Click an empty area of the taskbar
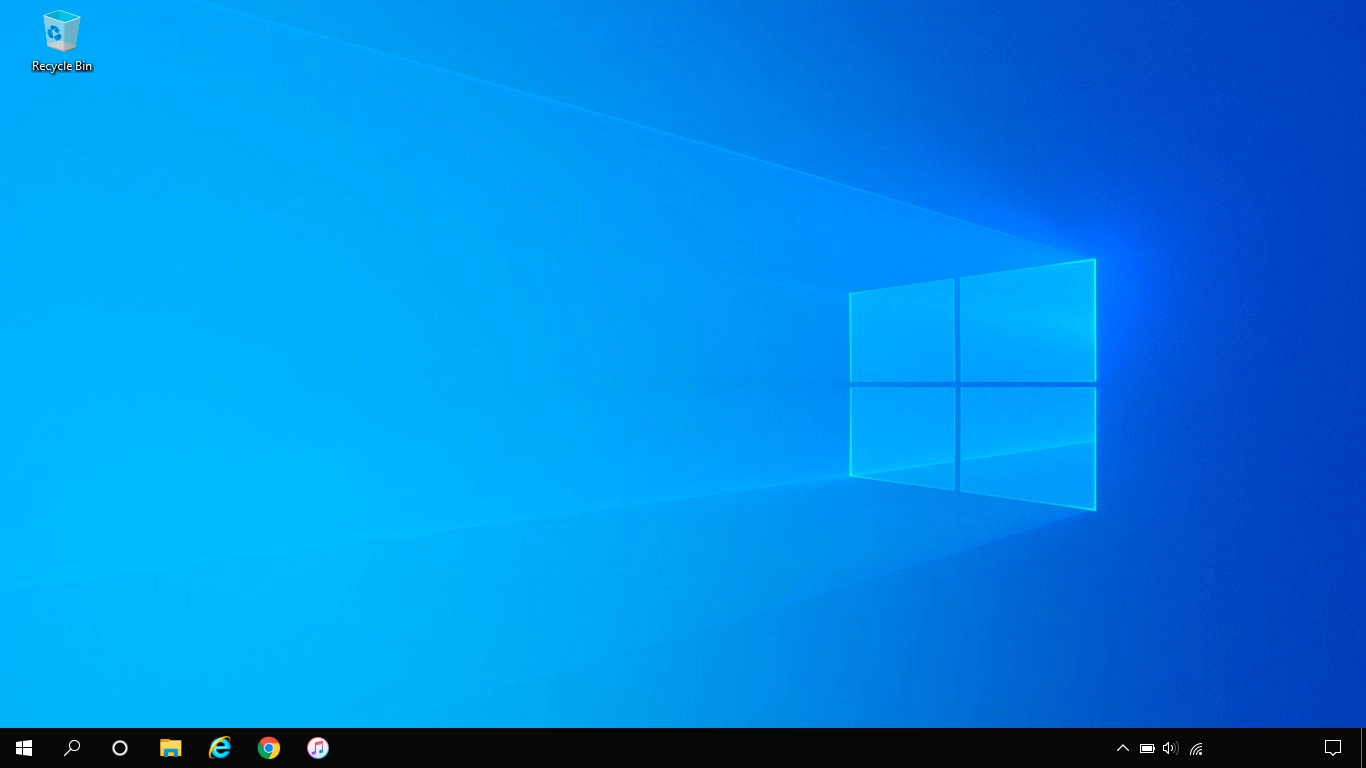 (700, 747)
